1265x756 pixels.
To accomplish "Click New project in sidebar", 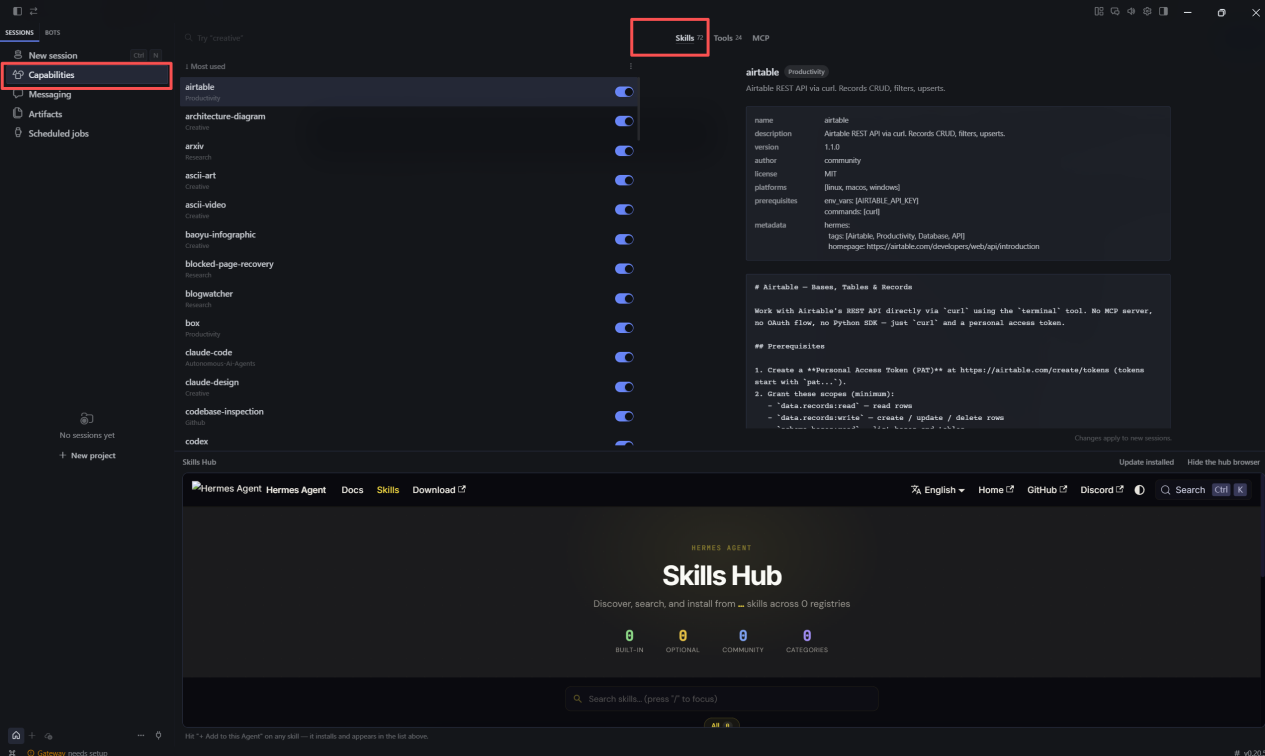I will [x=87, y=455].
